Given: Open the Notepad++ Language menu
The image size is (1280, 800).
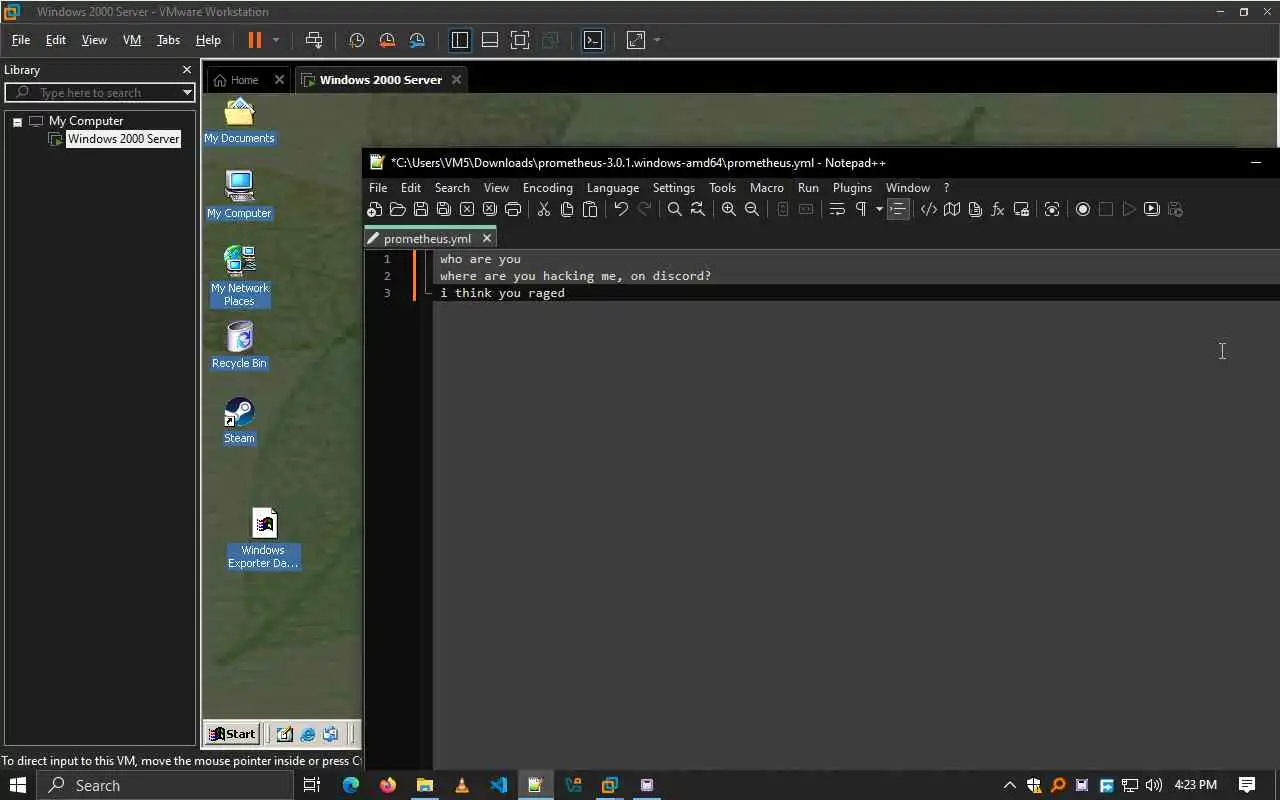Looking at the screenshot, I should point(613,188).
